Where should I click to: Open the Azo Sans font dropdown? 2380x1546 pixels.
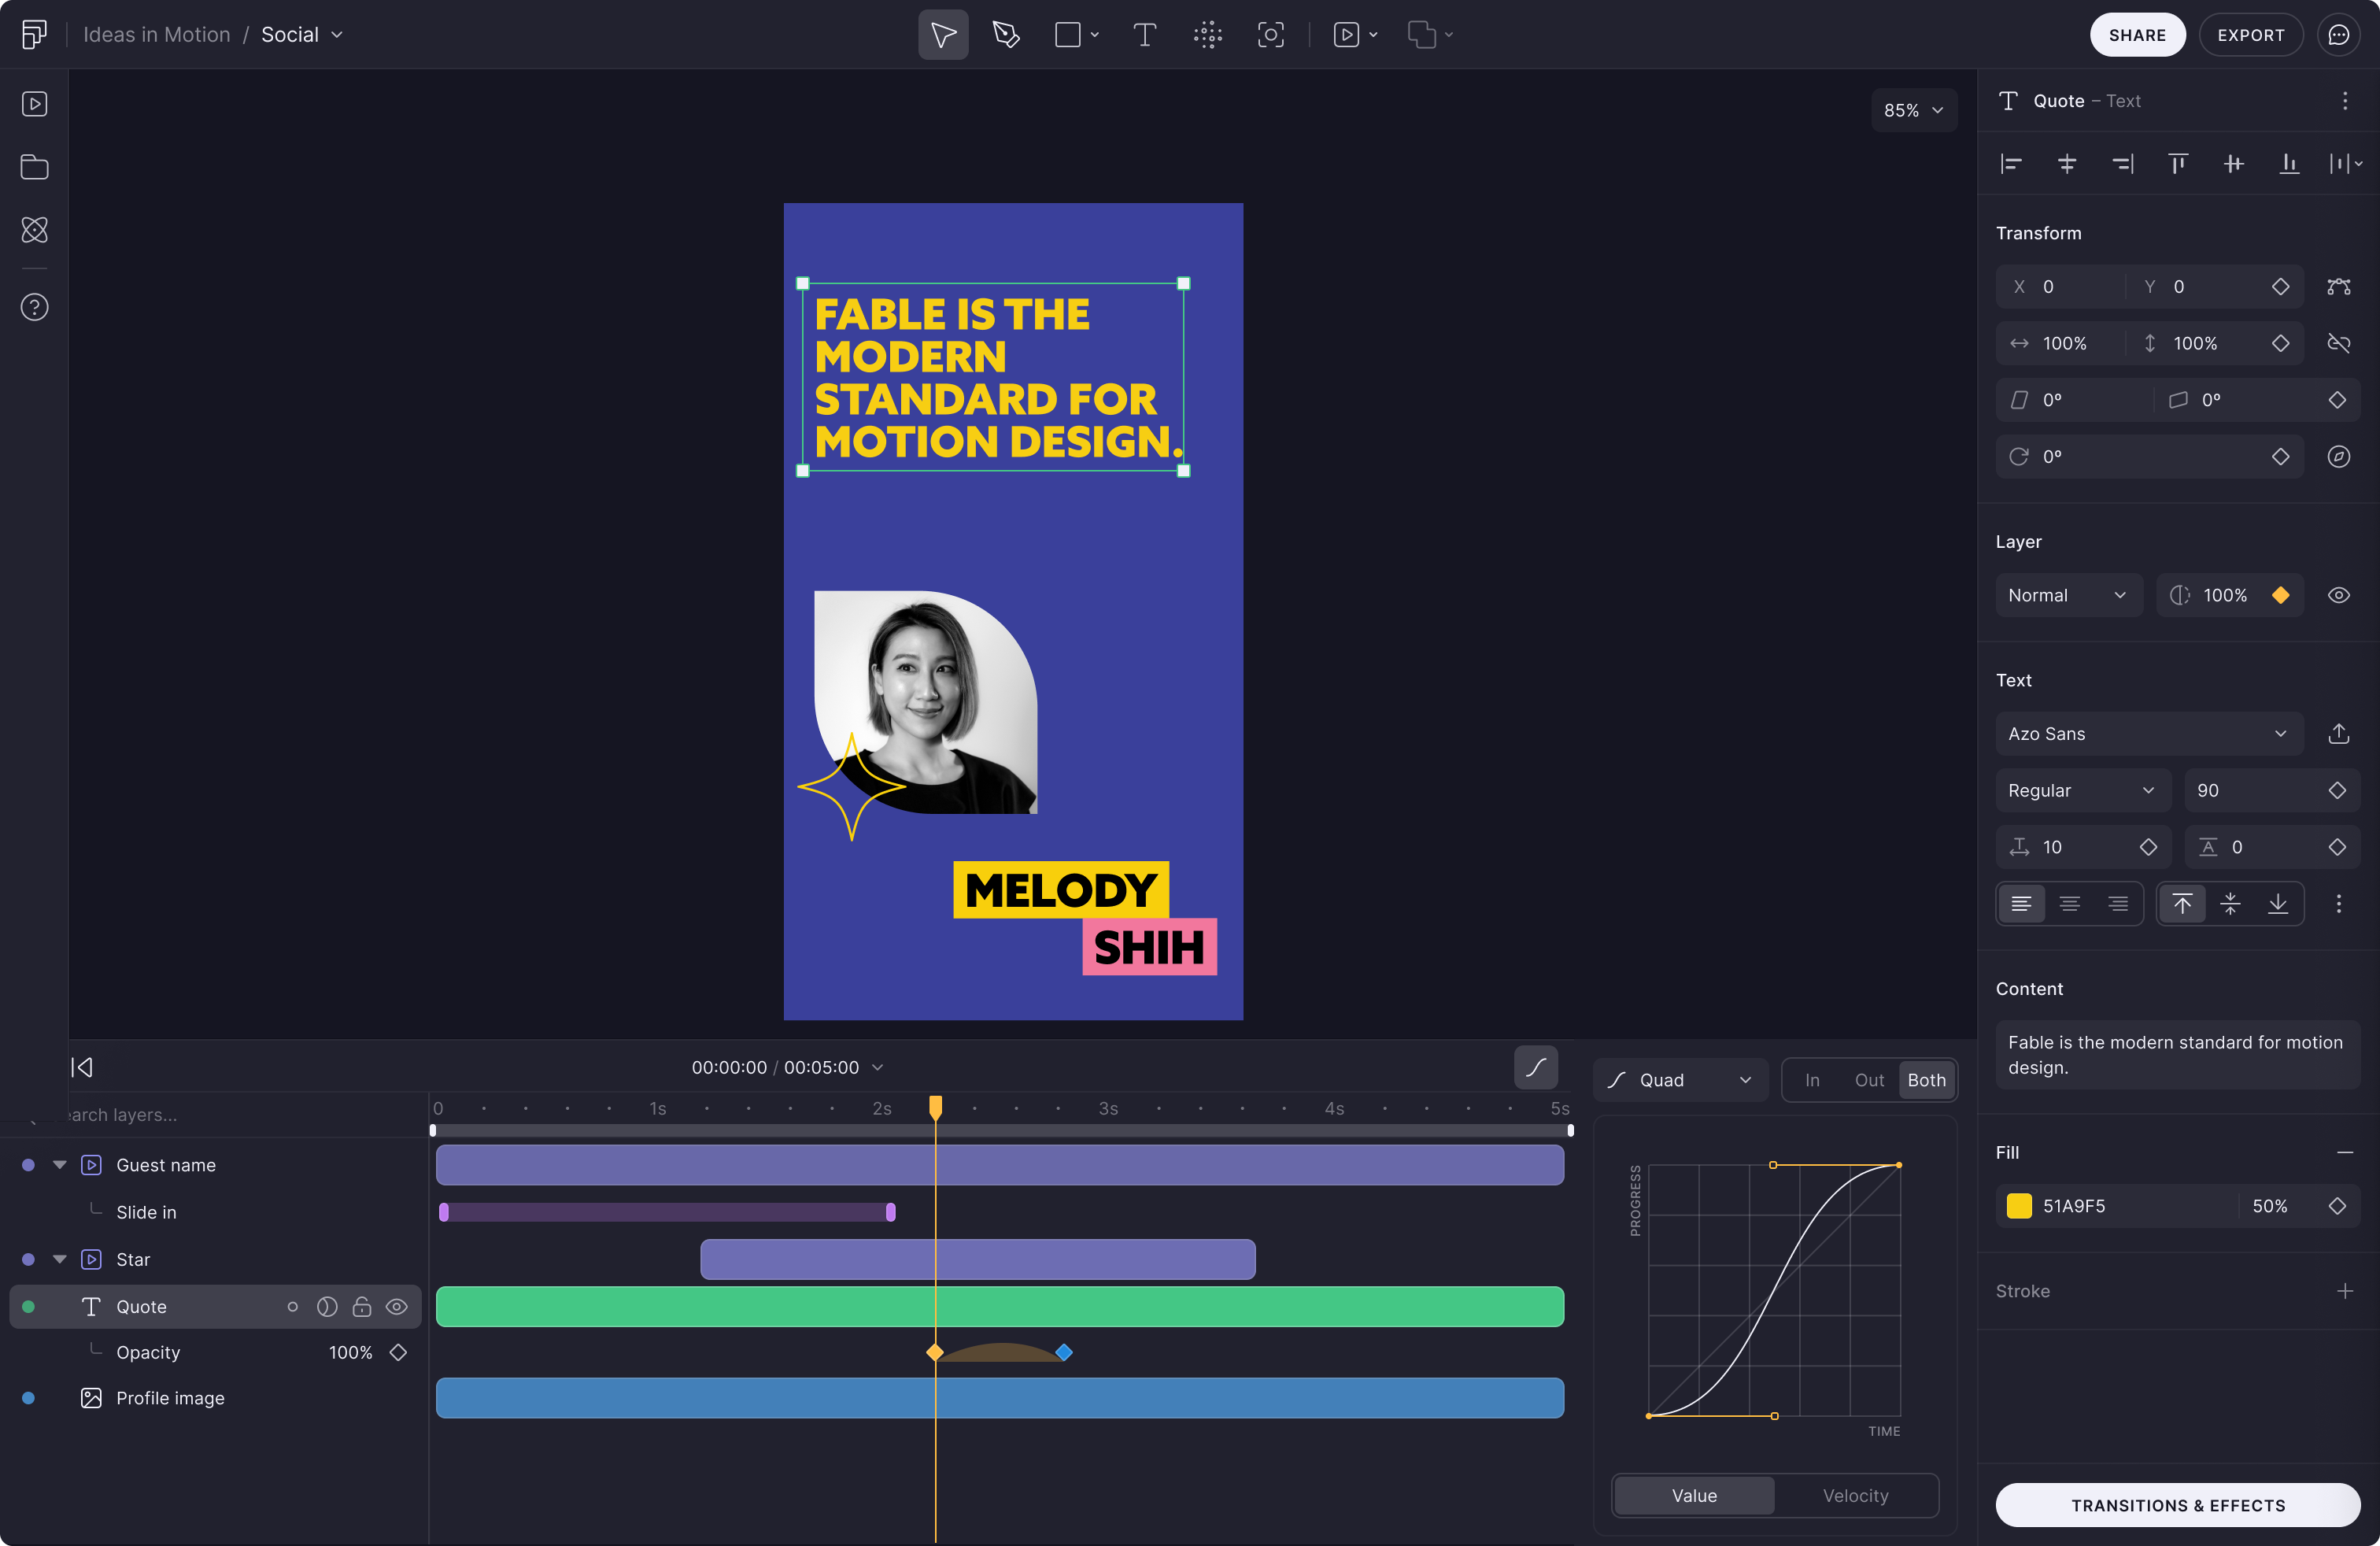[x=2147, y=733]
